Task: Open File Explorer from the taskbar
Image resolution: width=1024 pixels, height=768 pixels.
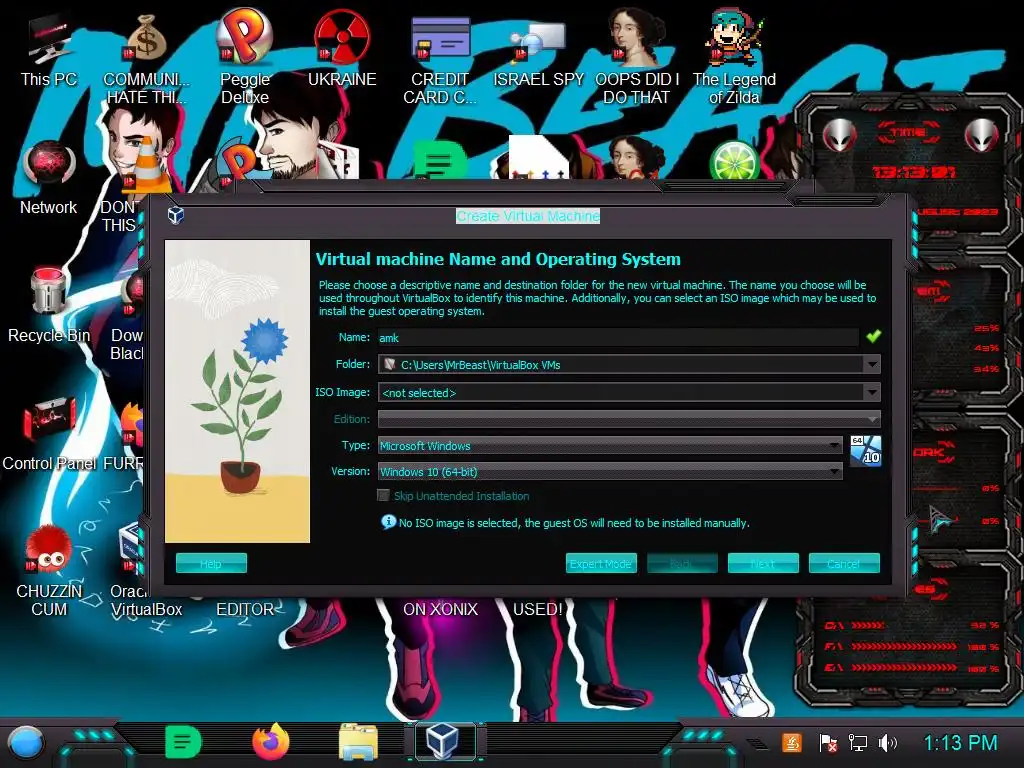Action: pyautogui.click(x=358, y=743)
